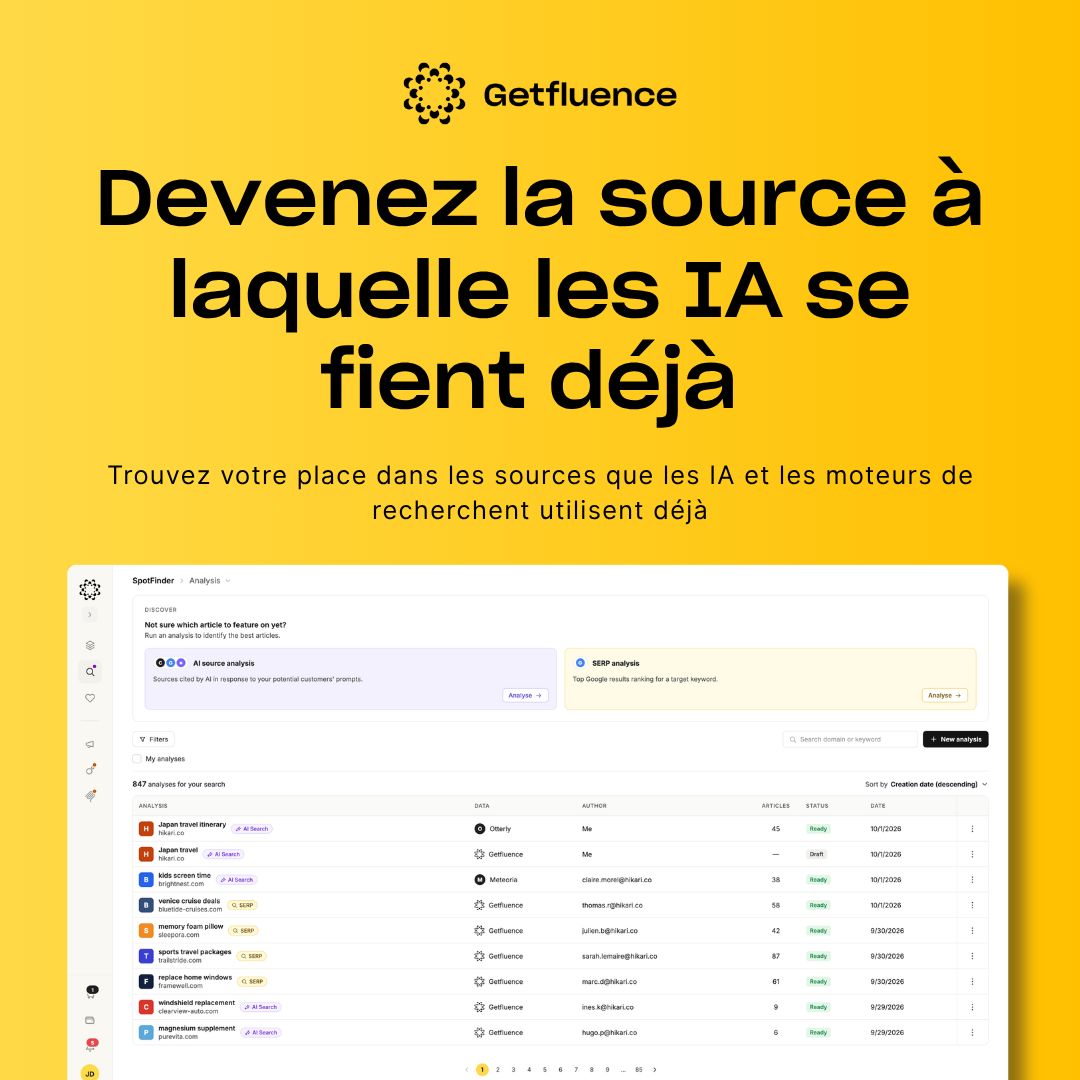Click the STATUS column header
This screenshot has height=1080, width=1080.
(x=817, y=806)
